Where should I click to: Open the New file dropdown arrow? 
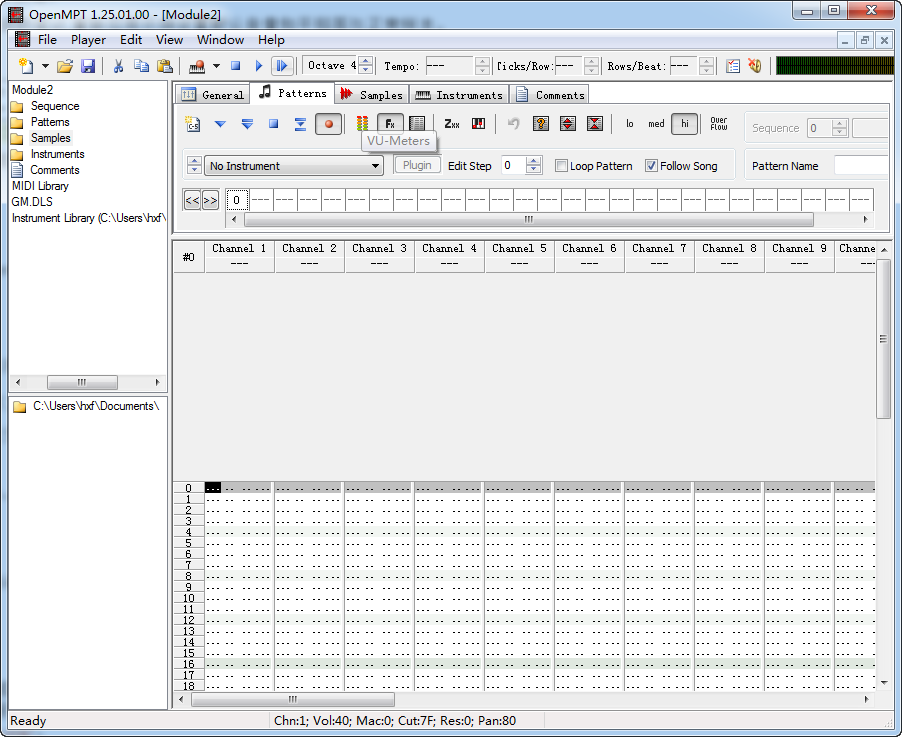tap(45, 66)
